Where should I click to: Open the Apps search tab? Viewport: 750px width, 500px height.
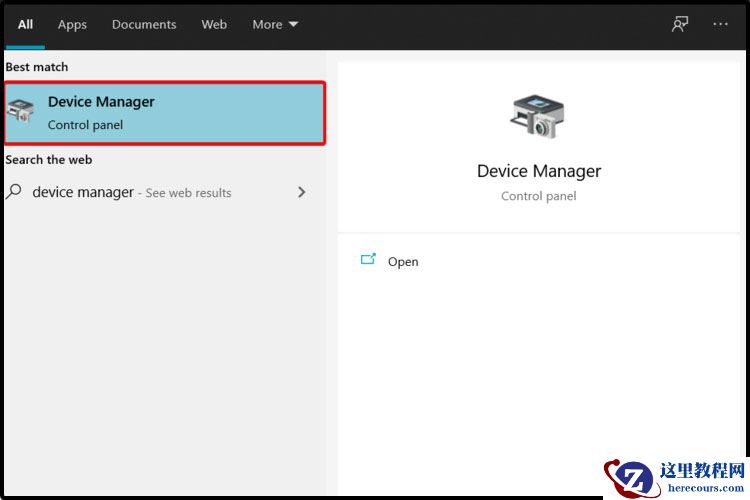pos(72,24)
